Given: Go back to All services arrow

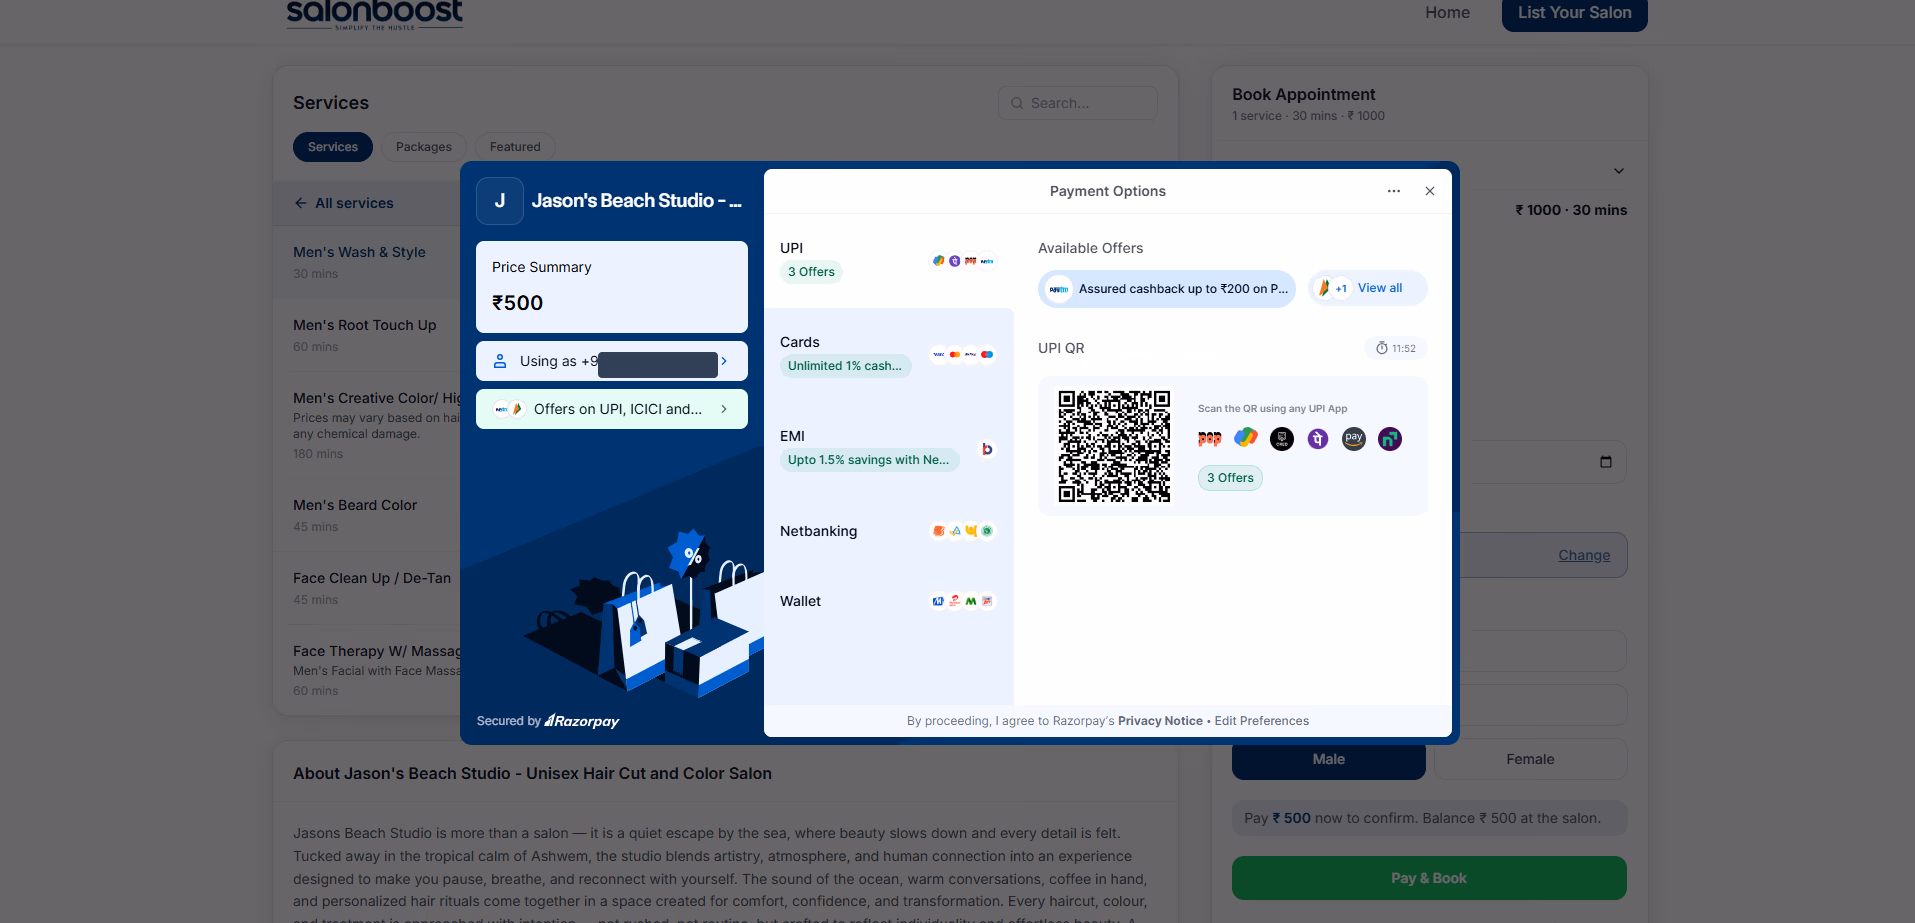Looking at the screenshot, I should pyautogui.click(x=300, y=203).
